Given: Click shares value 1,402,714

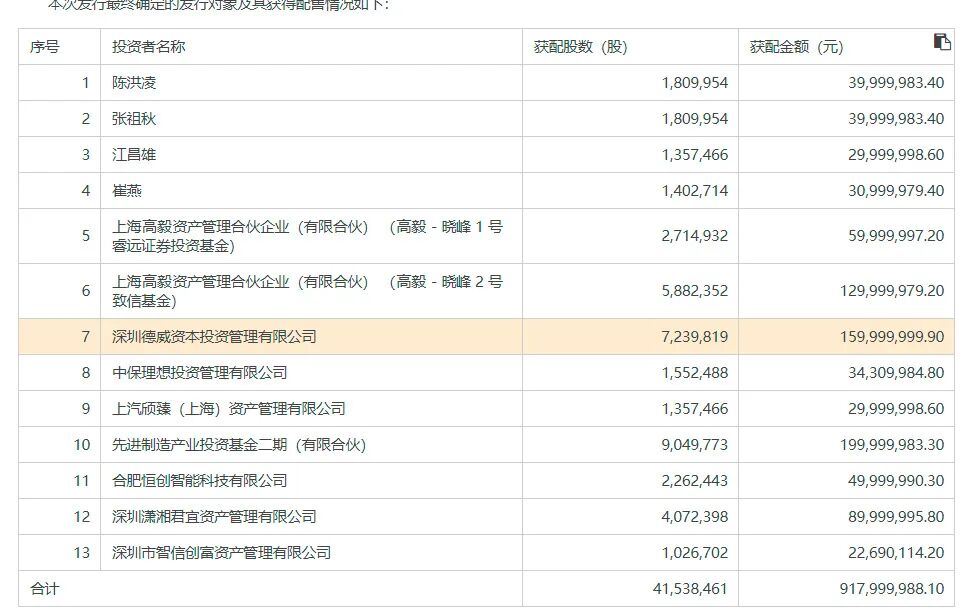Looking at the screenshot, I should coord(694,191).
